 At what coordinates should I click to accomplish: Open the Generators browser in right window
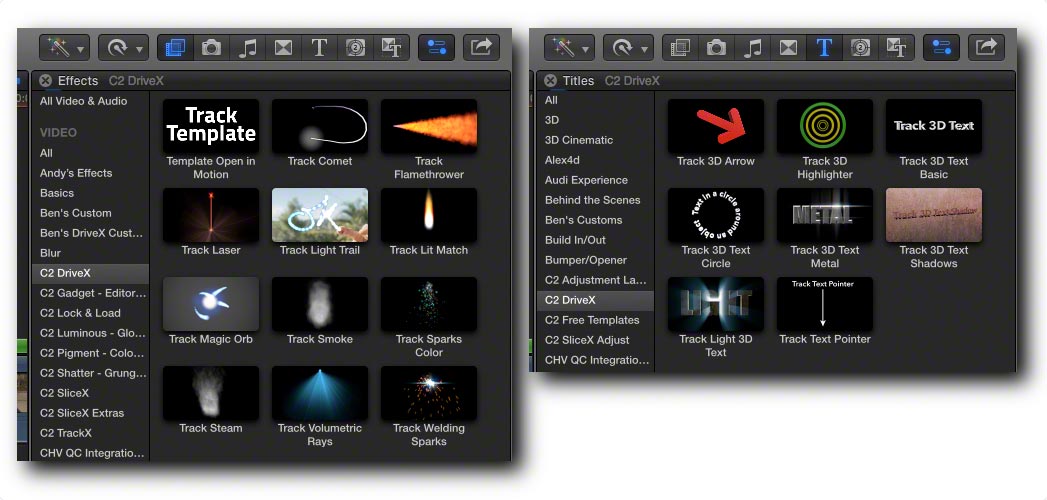[861, 47]
